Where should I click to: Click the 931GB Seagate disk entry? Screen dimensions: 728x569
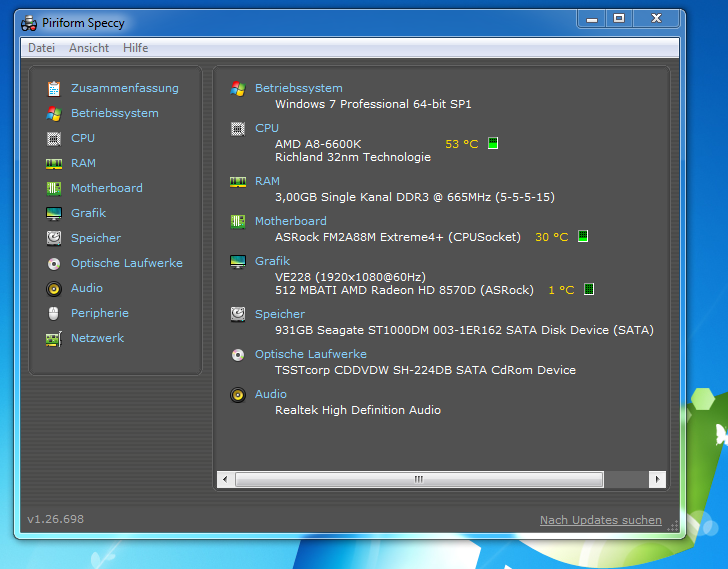464,330
